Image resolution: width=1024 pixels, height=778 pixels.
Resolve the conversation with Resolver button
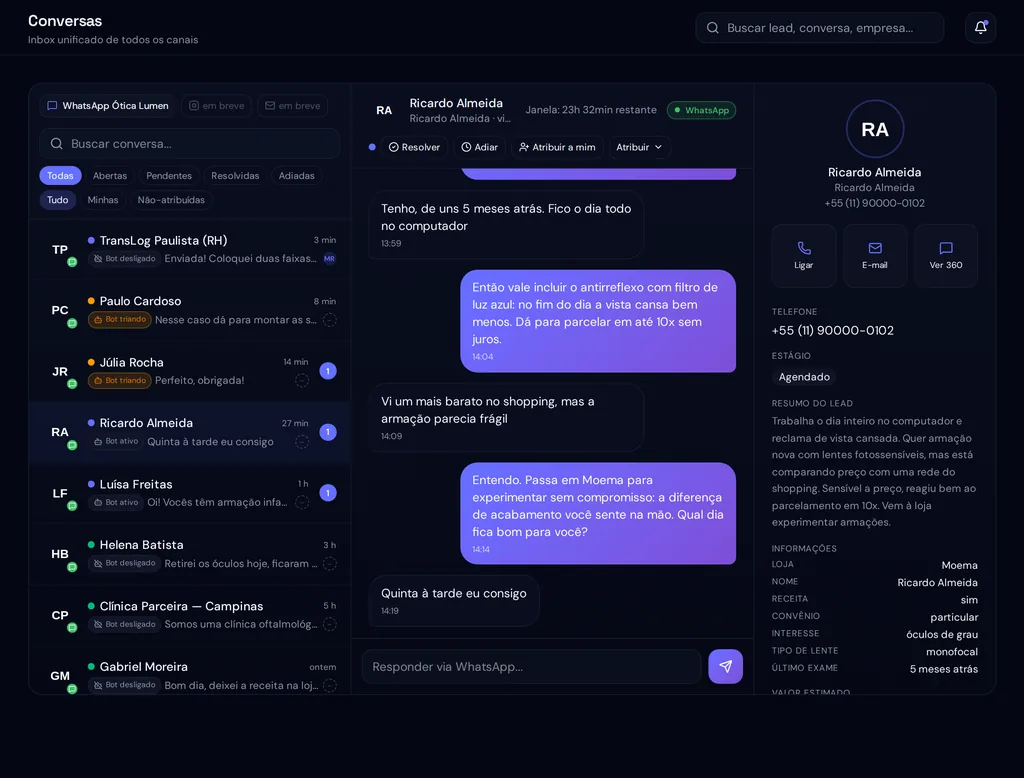point(414,147)
